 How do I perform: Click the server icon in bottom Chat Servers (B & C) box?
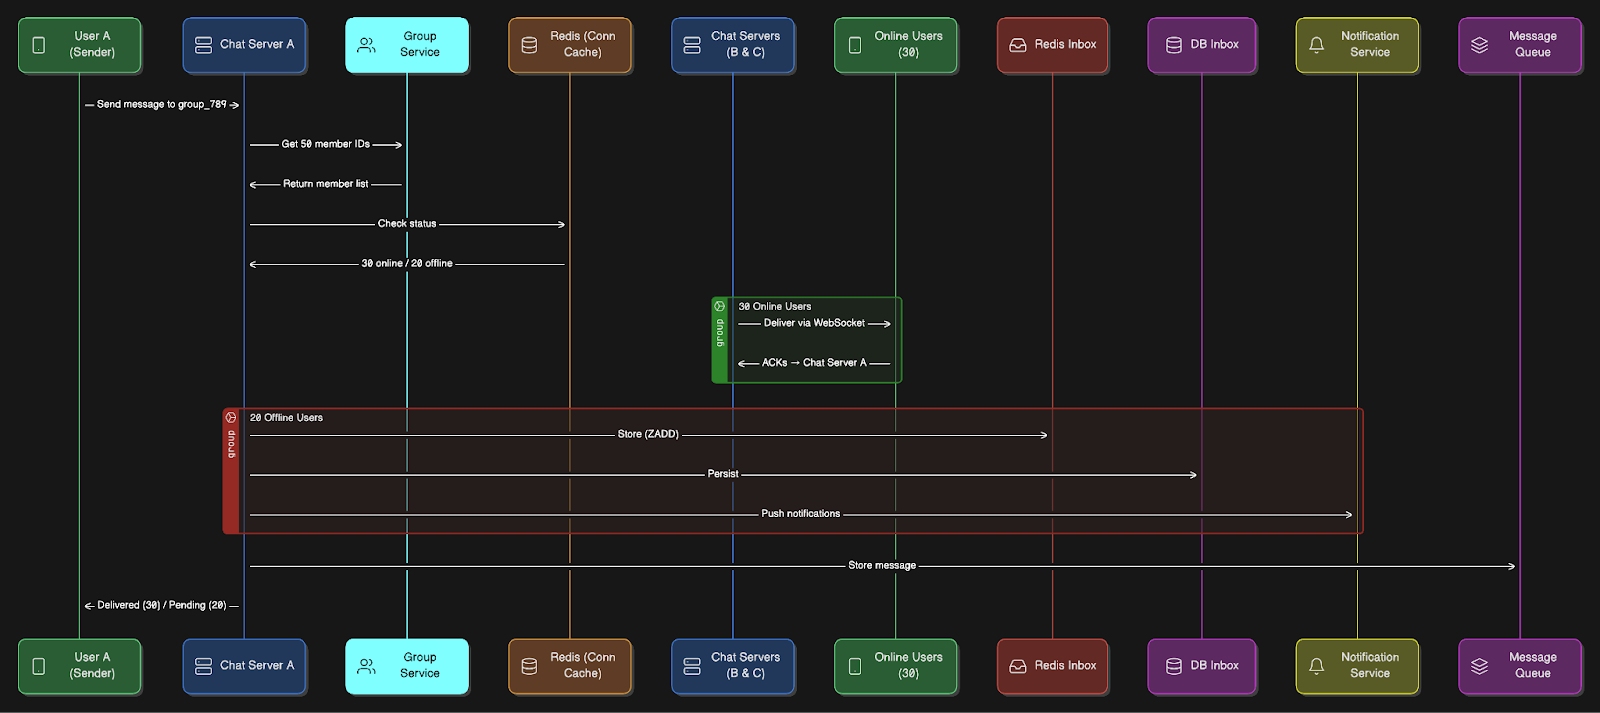[x=692, y=666]
